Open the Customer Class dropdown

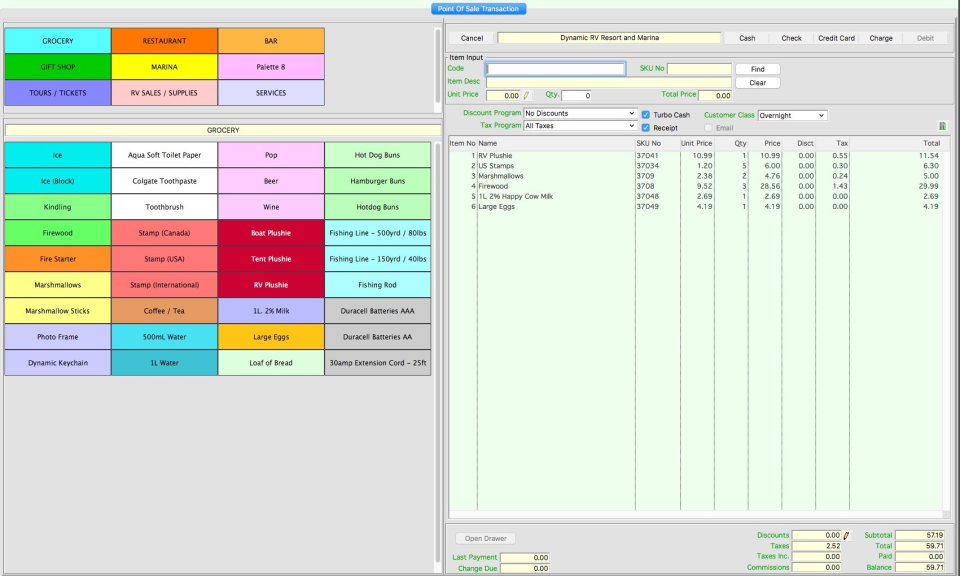click(x=792, y=115)
